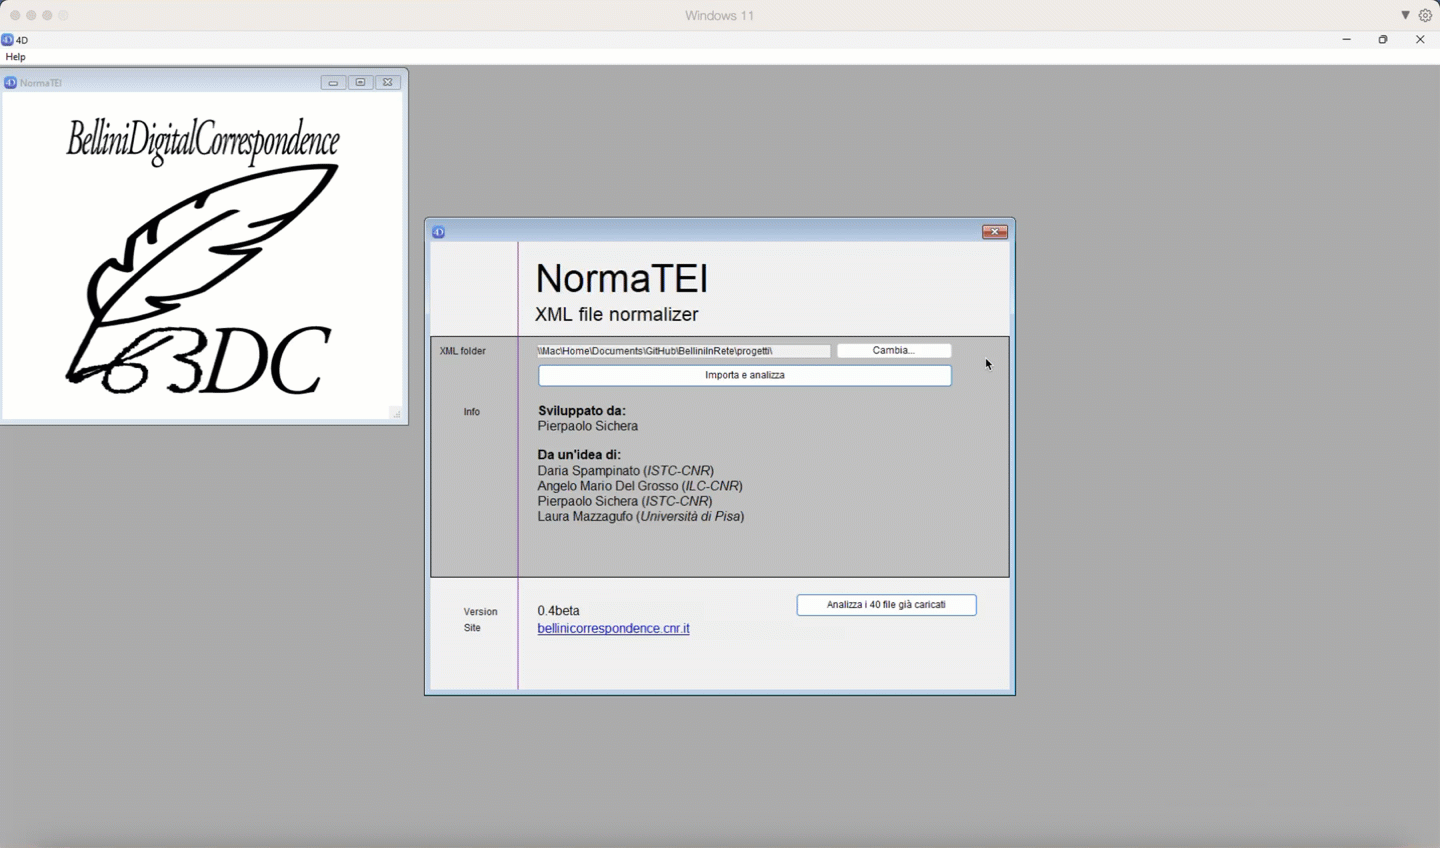Click 'Angelo Mario Del Grosso (ILC-CNR)' text
Screen dimensions: 1440x848
[640, 486]
